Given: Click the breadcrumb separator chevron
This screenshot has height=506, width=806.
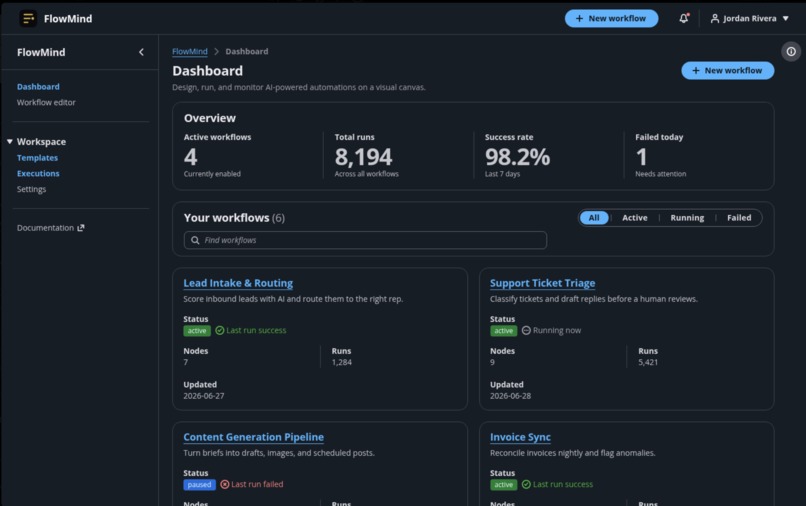Looking at the screenshot, I should (x=216, y=51).
